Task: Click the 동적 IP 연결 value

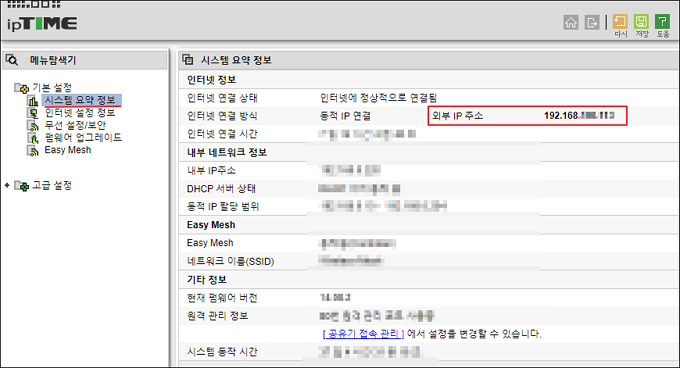Action: [x=345, y=116]
